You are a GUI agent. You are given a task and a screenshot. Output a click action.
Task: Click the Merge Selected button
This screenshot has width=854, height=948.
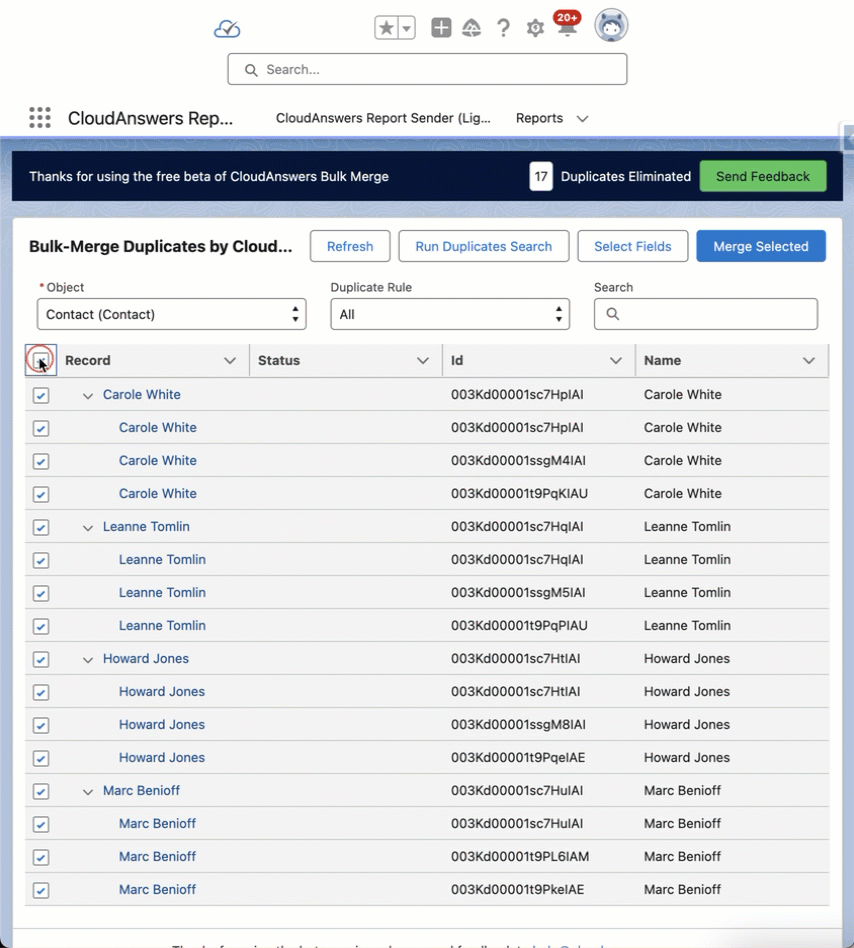point(760,246)
